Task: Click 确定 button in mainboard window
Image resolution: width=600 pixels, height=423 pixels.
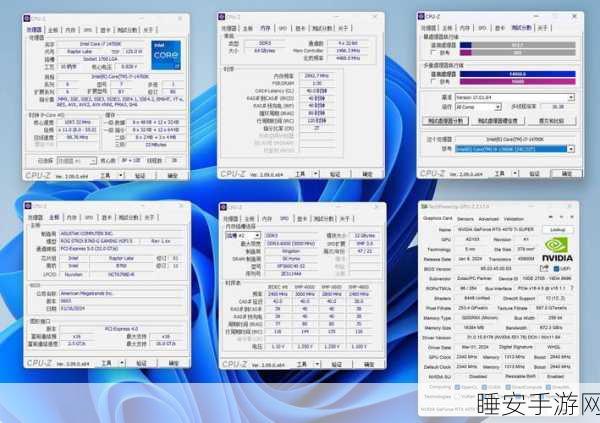Action: (x=174, y=363)
